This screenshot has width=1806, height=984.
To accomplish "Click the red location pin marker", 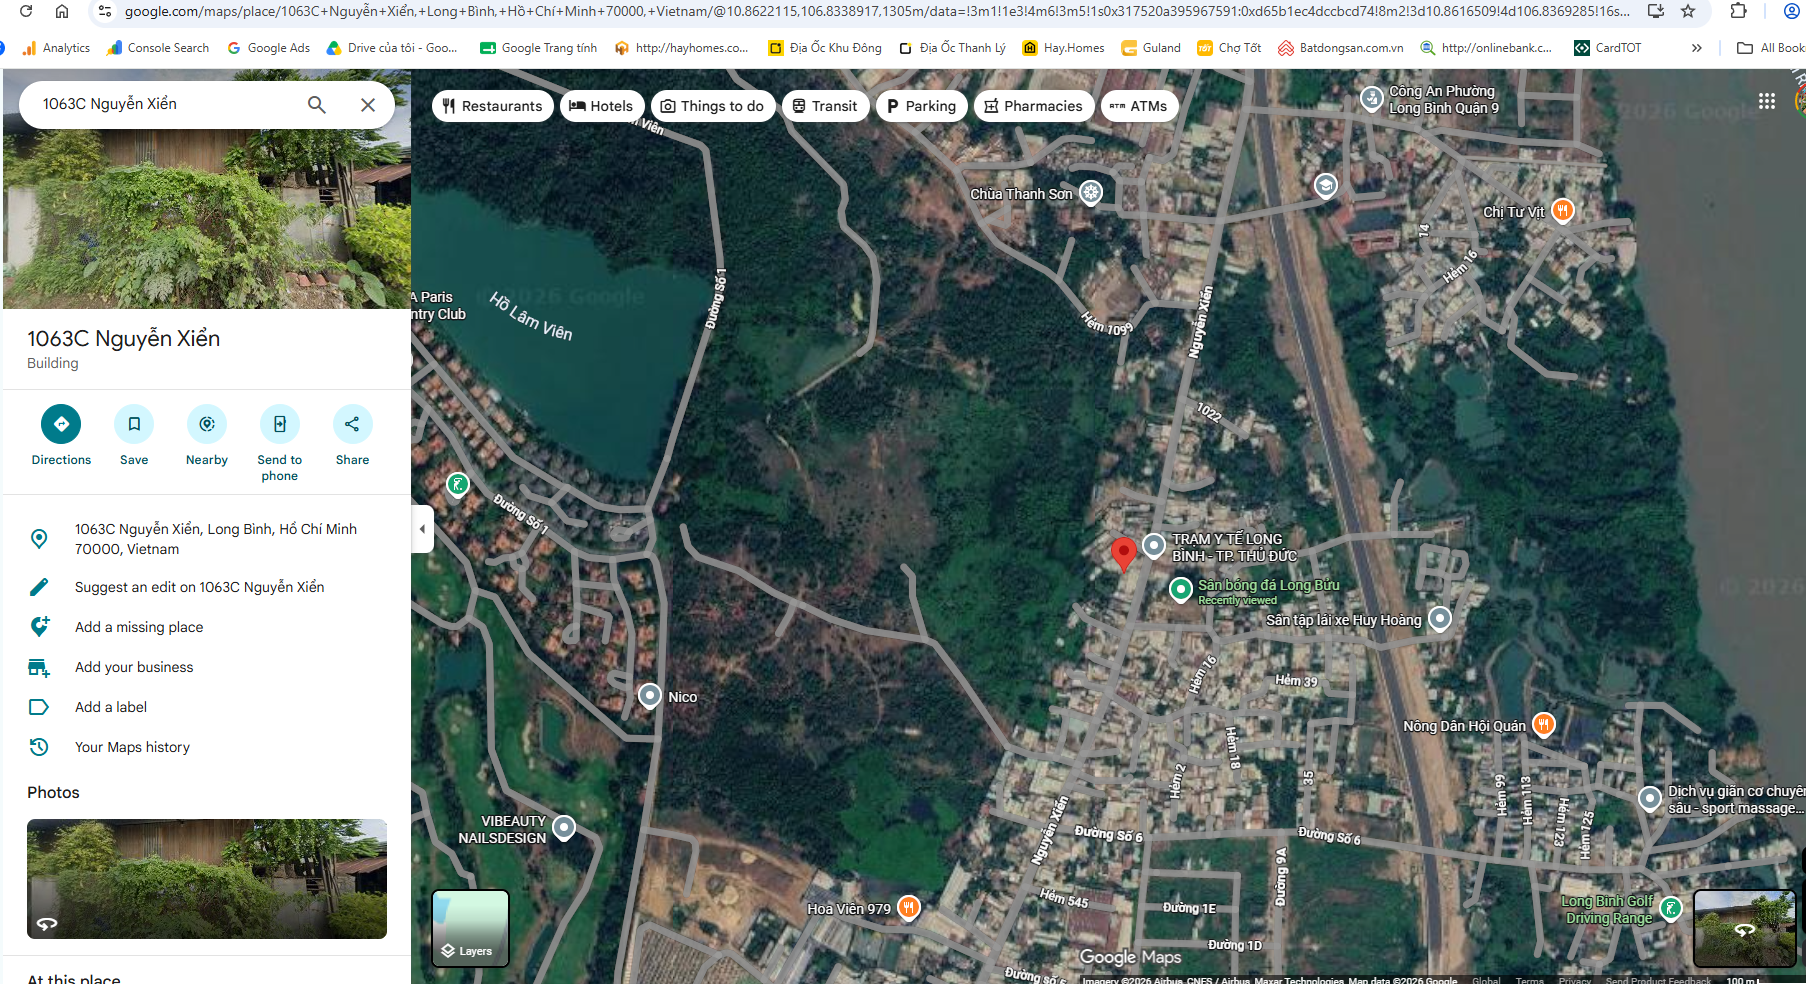I will (x=1124, y=552).
